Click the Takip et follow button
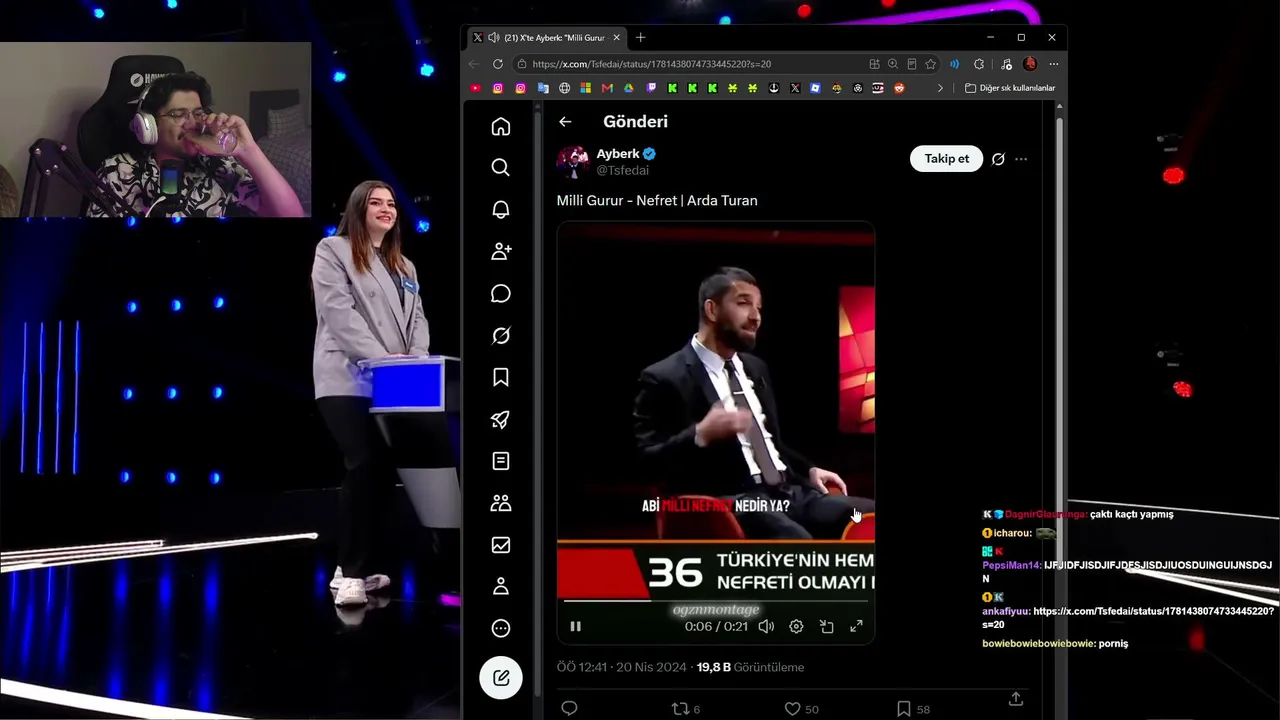This screenshot has width=1280, height=720. (x=947, y=159)
